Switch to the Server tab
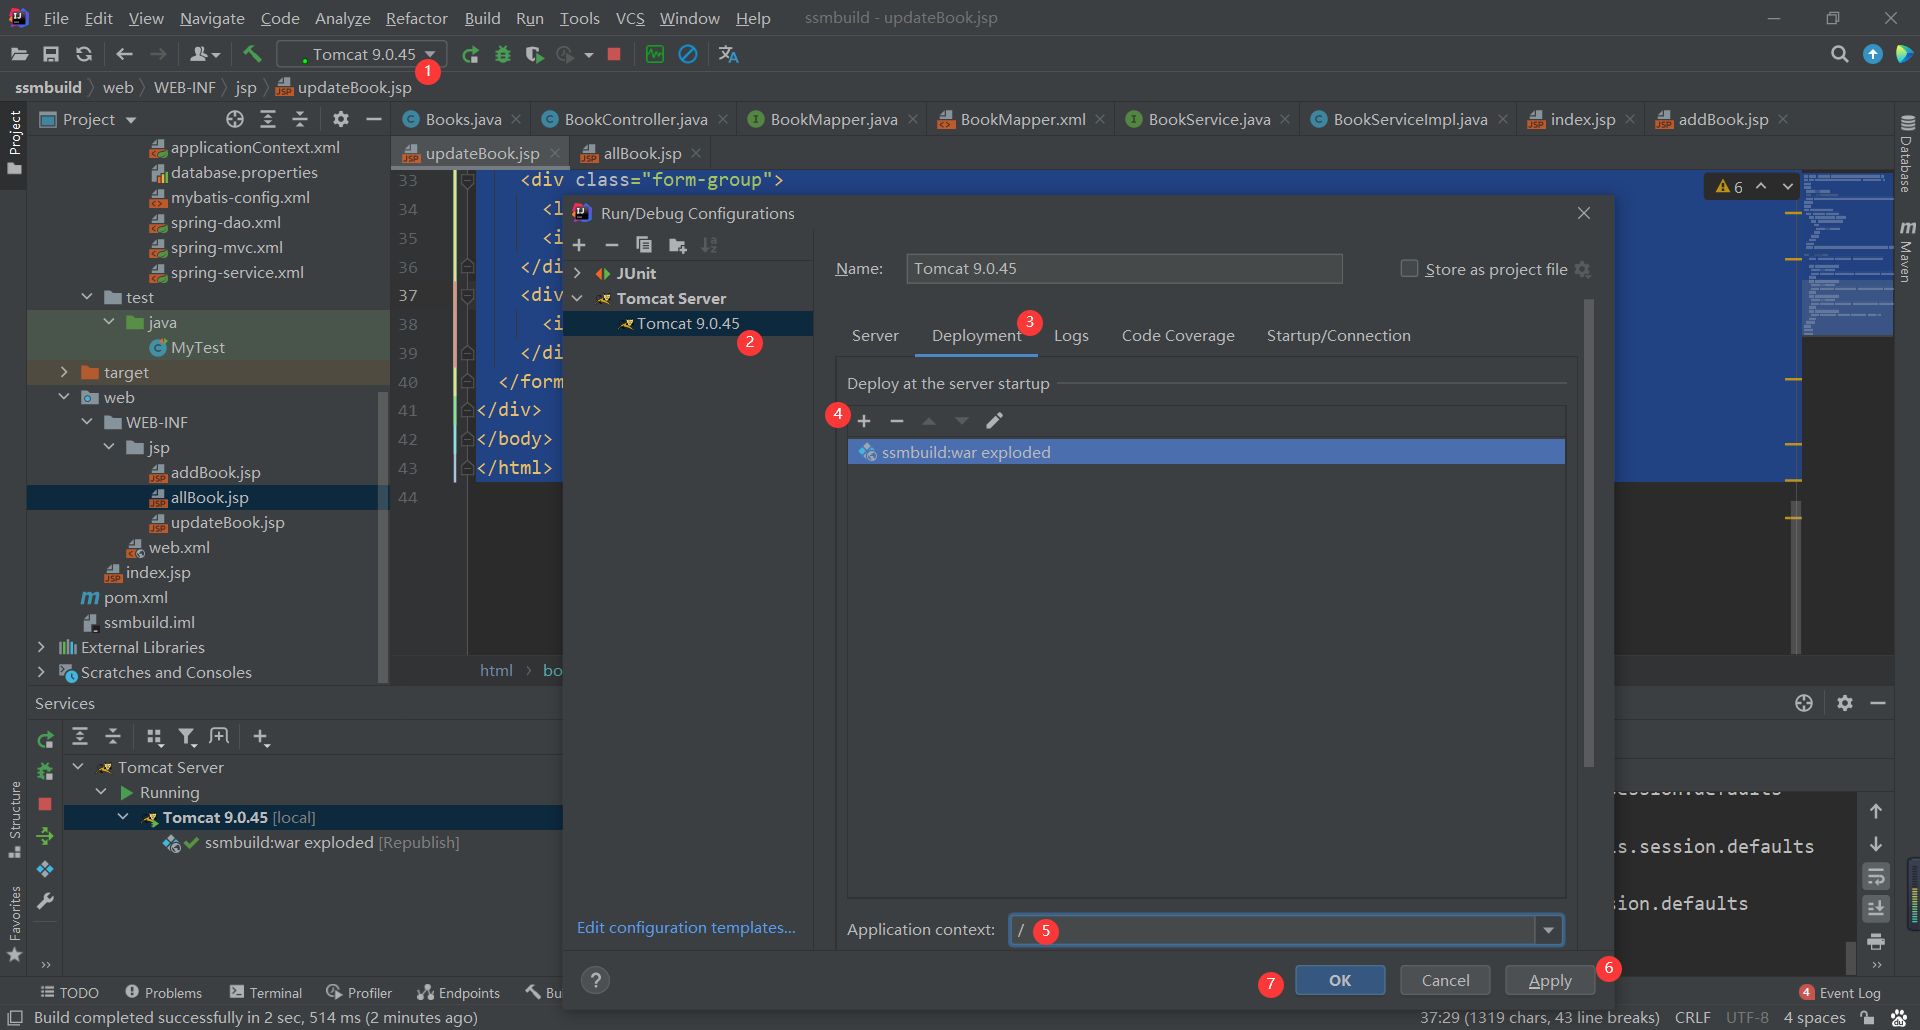The height and width of the screenshot is (1030, 1920). coord(875,336)
